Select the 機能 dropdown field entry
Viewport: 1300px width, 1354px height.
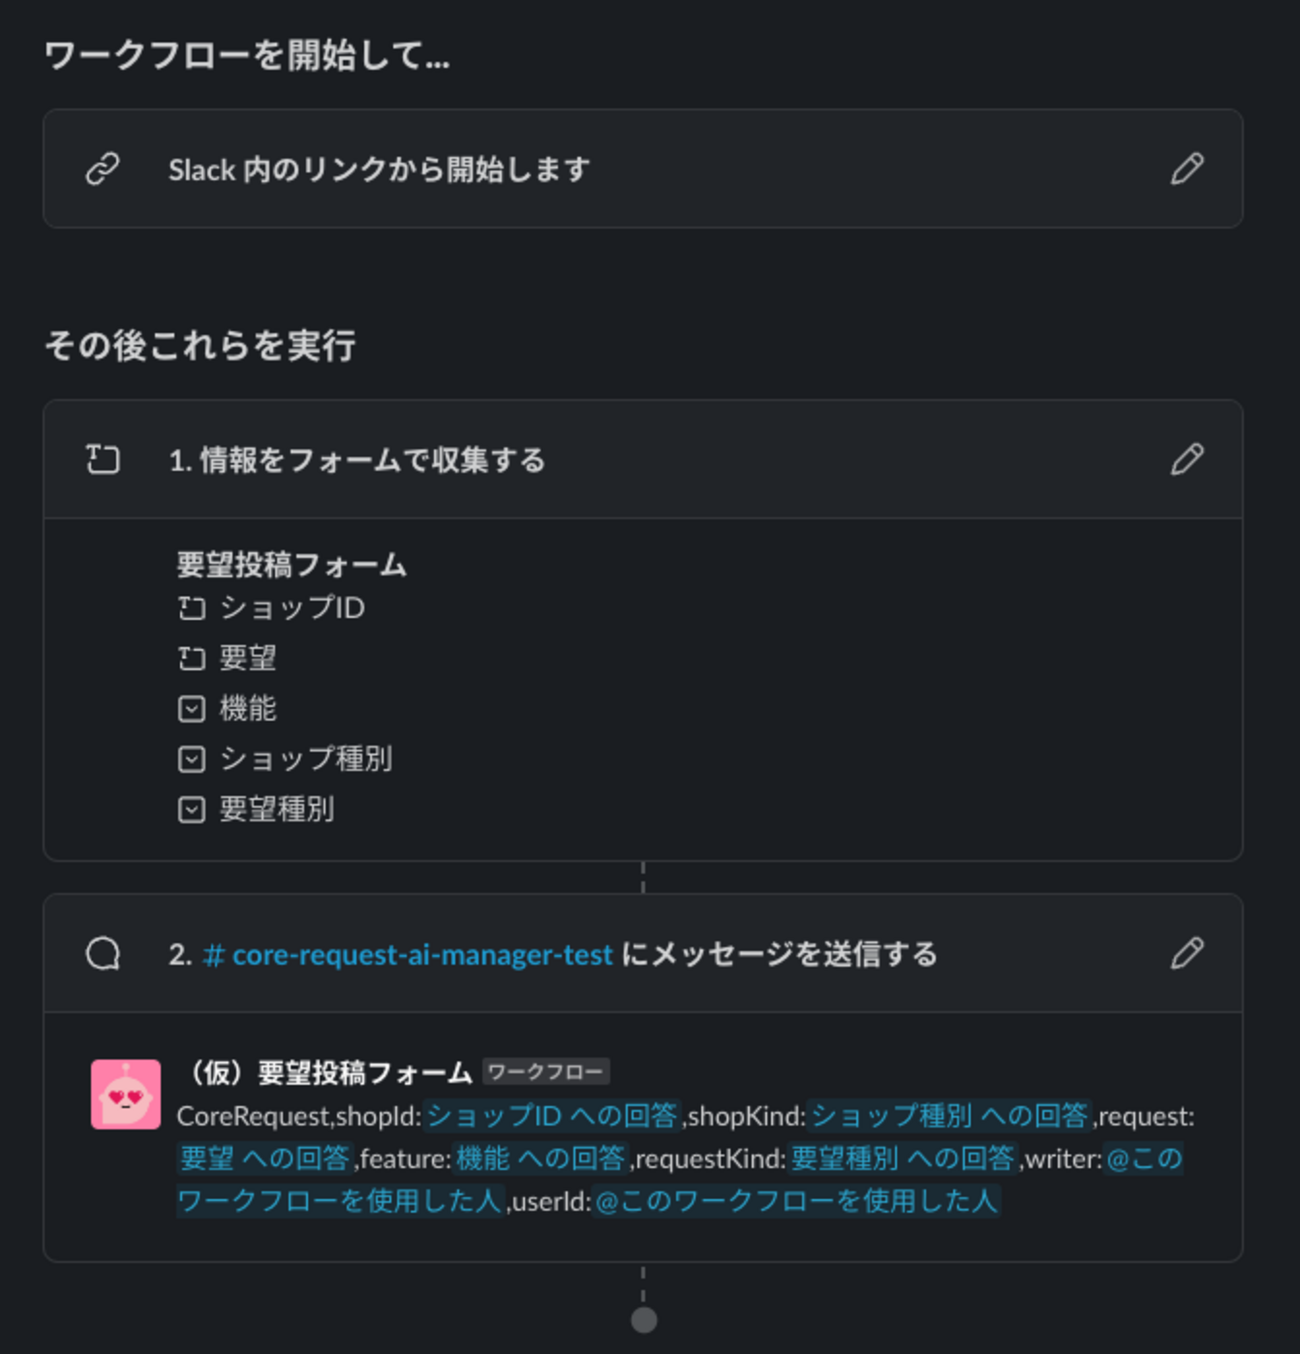227,708
